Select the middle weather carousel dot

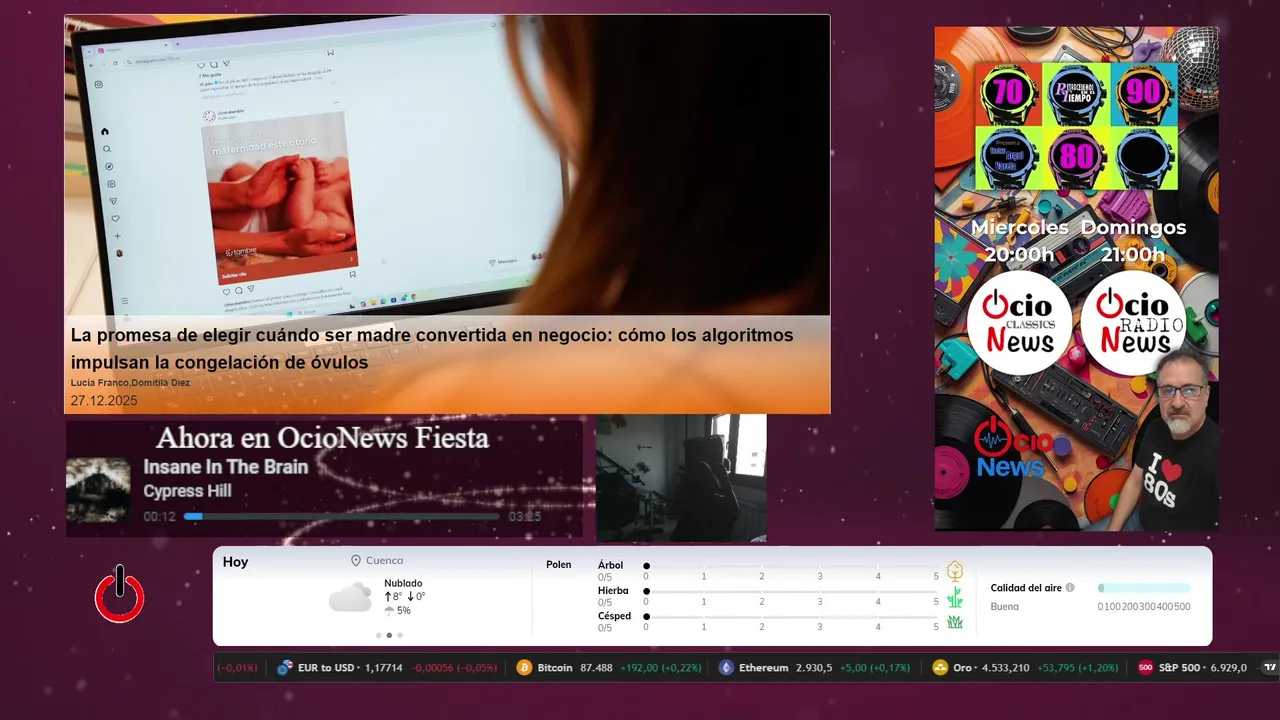(x=389, y=635)
